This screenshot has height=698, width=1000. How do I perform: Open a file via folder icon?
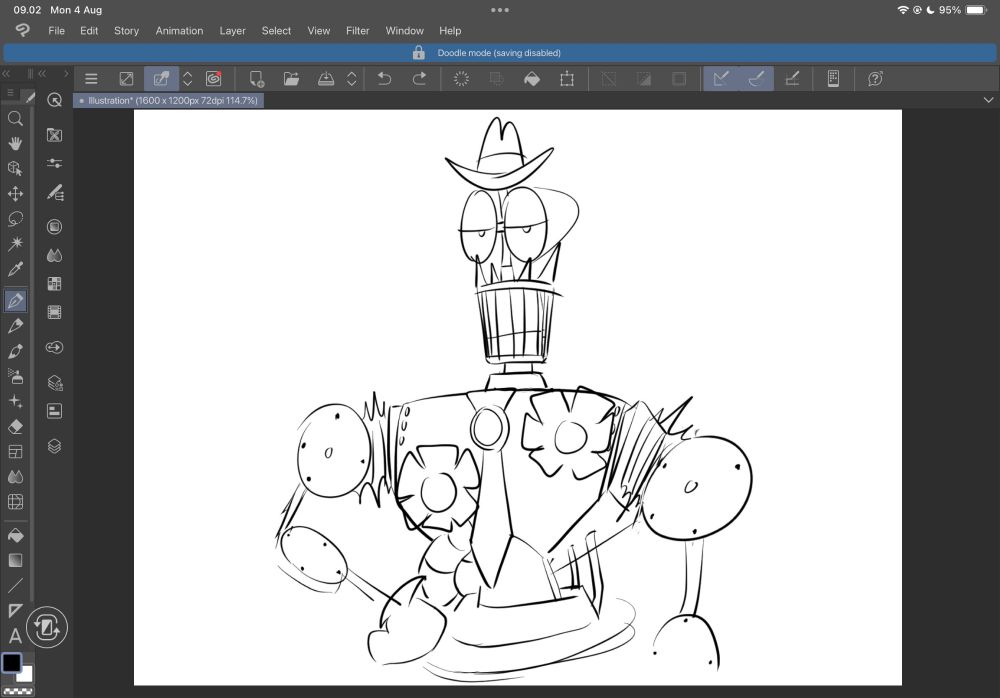(291, 78)
